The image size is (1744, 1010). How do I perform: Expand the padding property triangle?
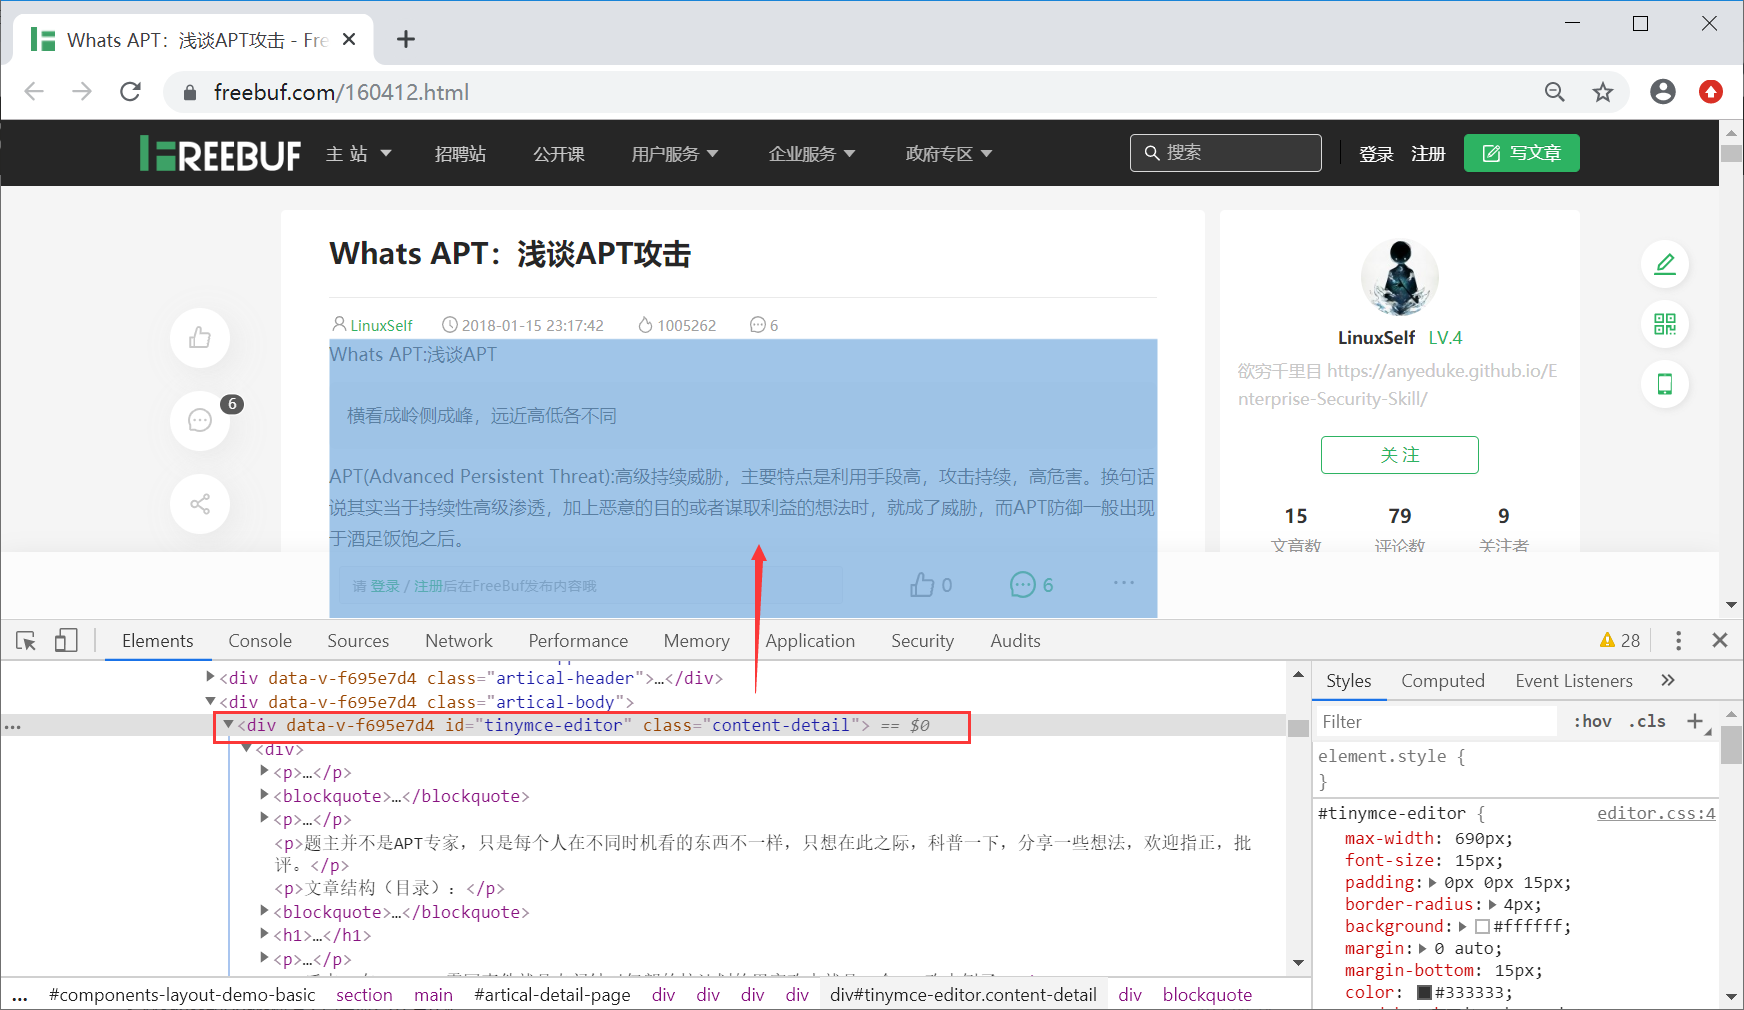[x=1433, y=883]
